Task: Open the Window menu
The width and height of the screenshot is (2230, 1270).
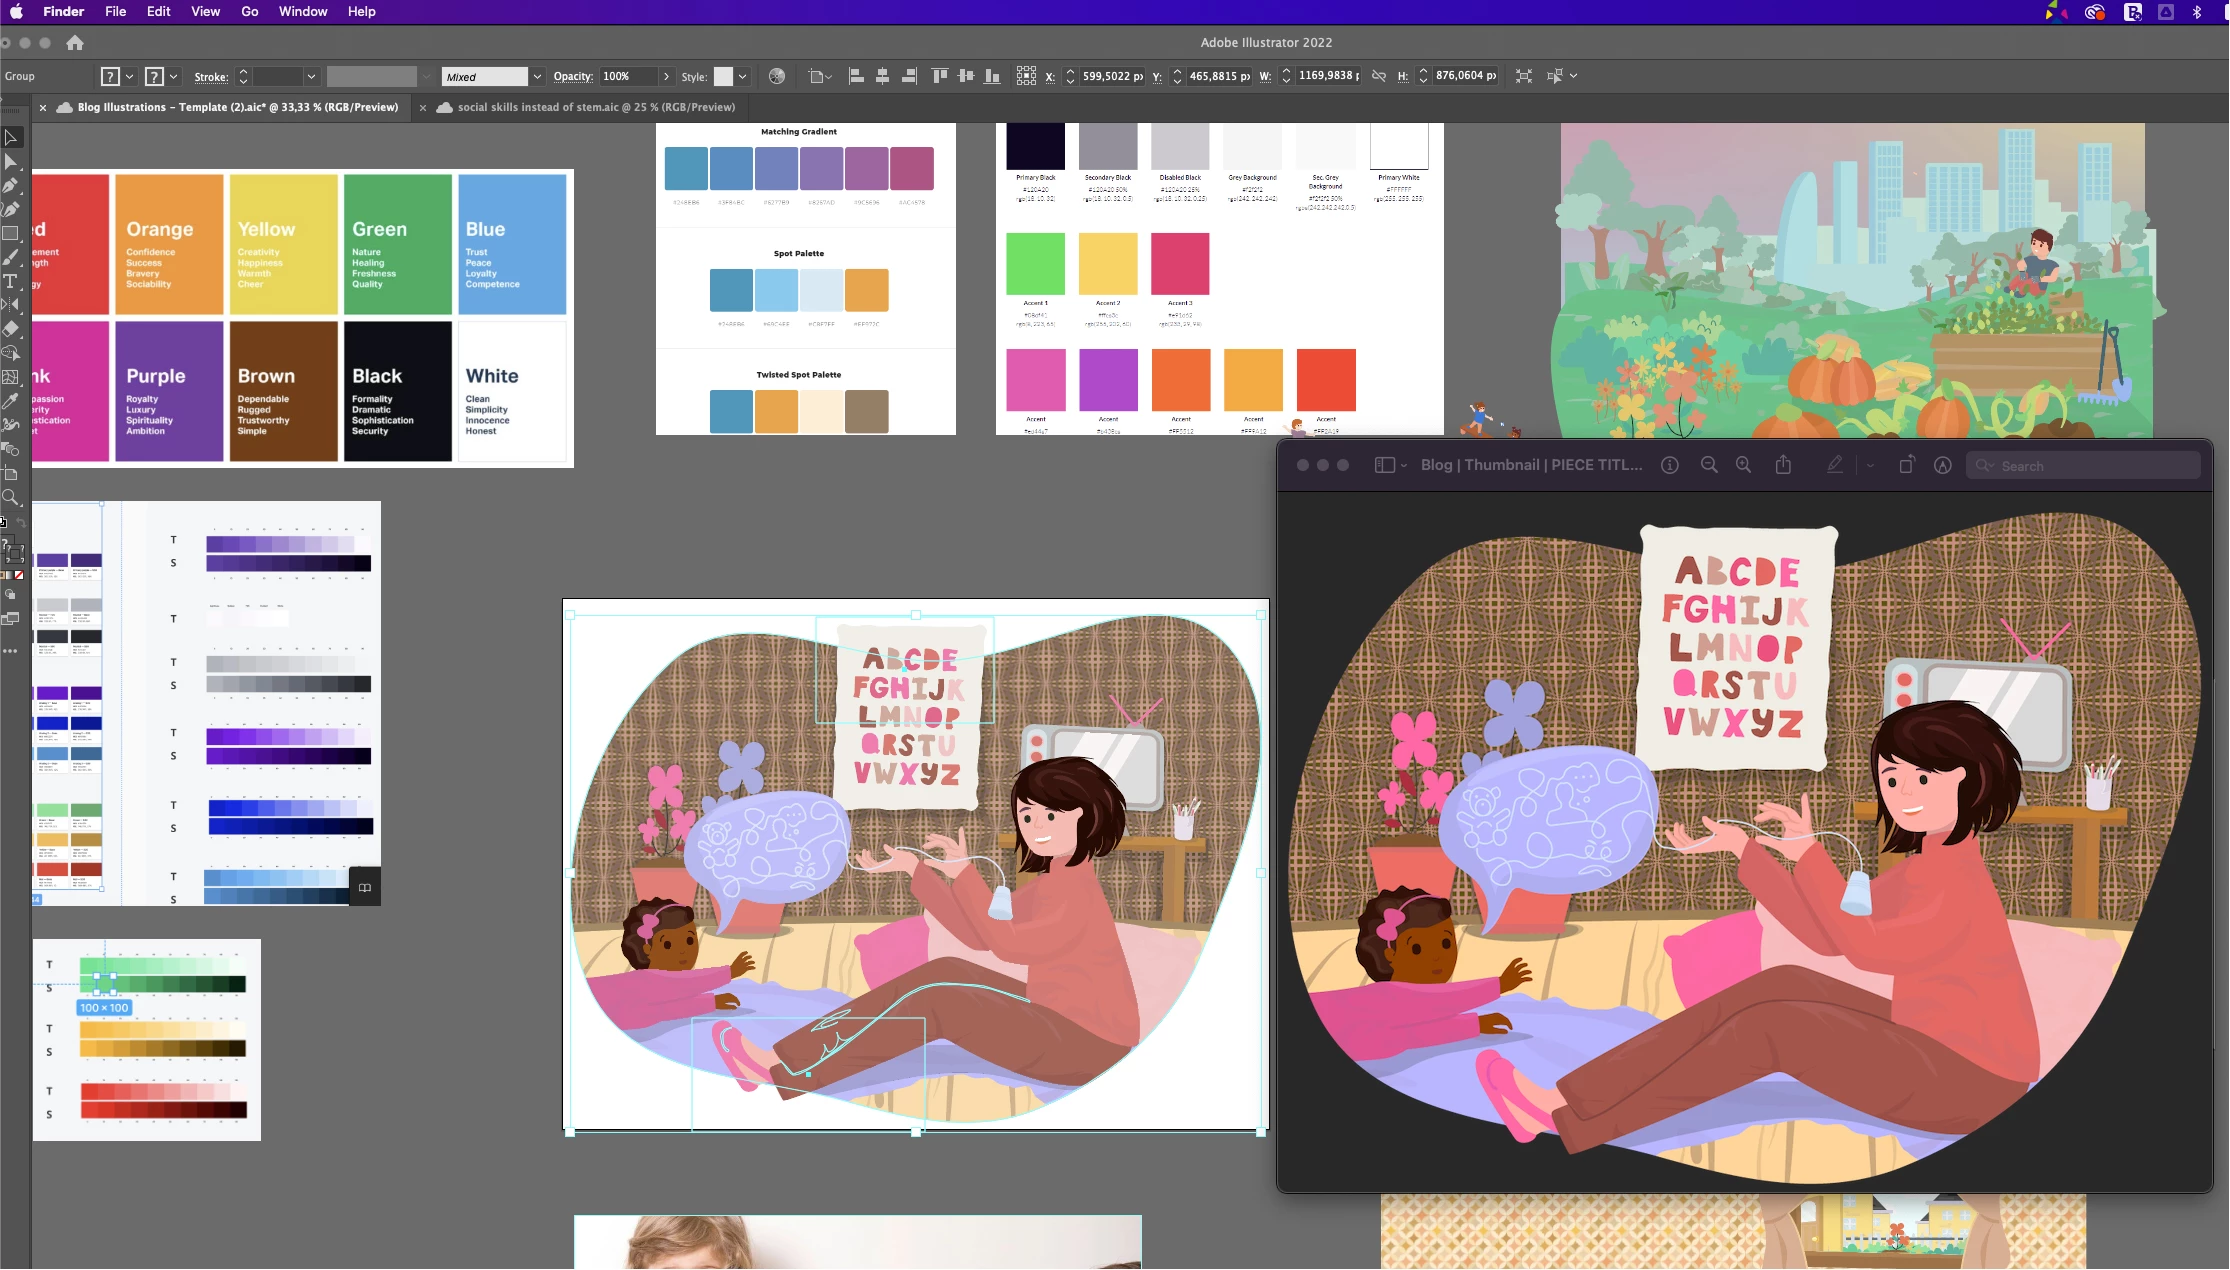Action: pyautogui.click(x=302, y=11)
